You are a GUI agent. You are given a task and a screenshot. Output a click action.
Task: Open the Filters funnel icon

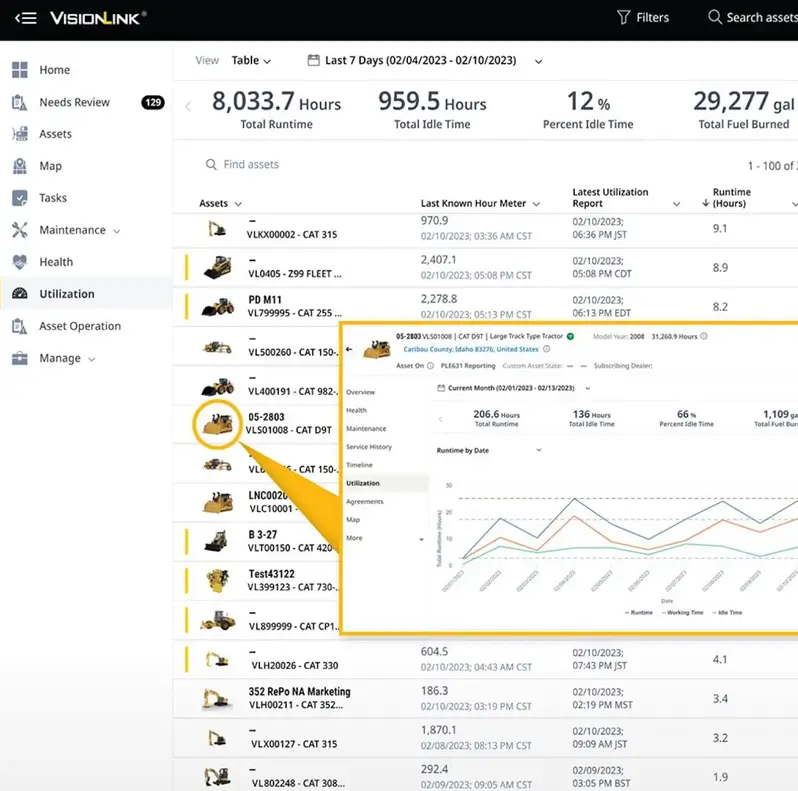click(624, 17)
